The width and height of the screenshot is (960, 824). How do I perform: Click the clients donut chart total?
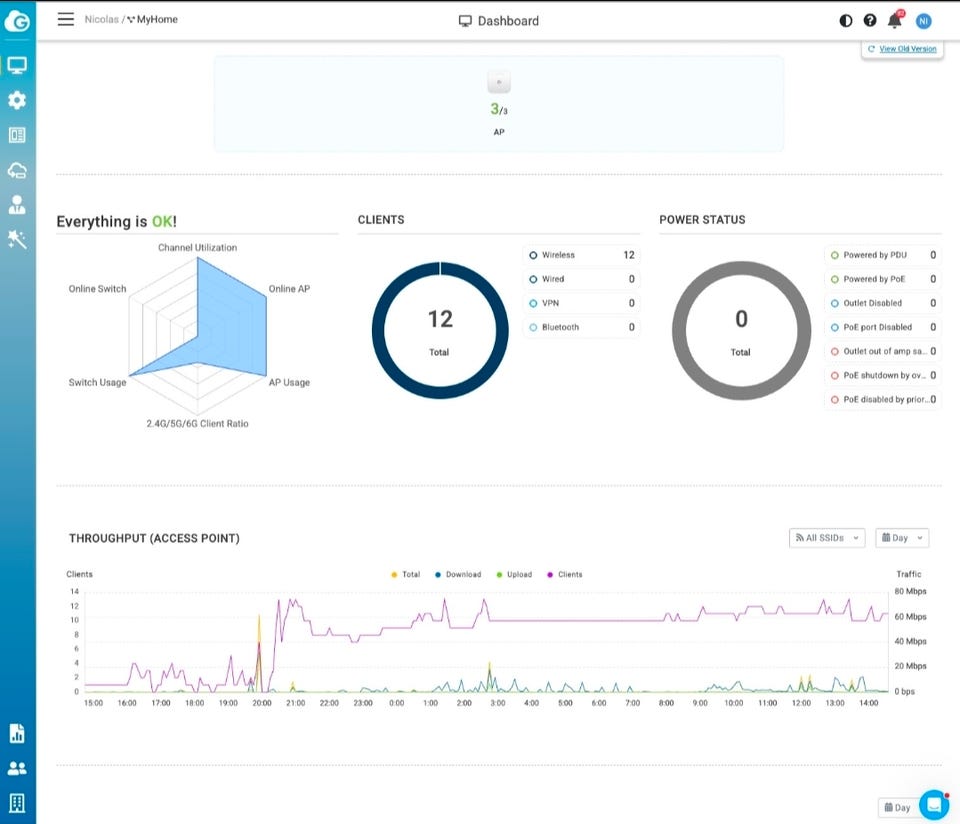pyautogui.click(x=440, y=331)
